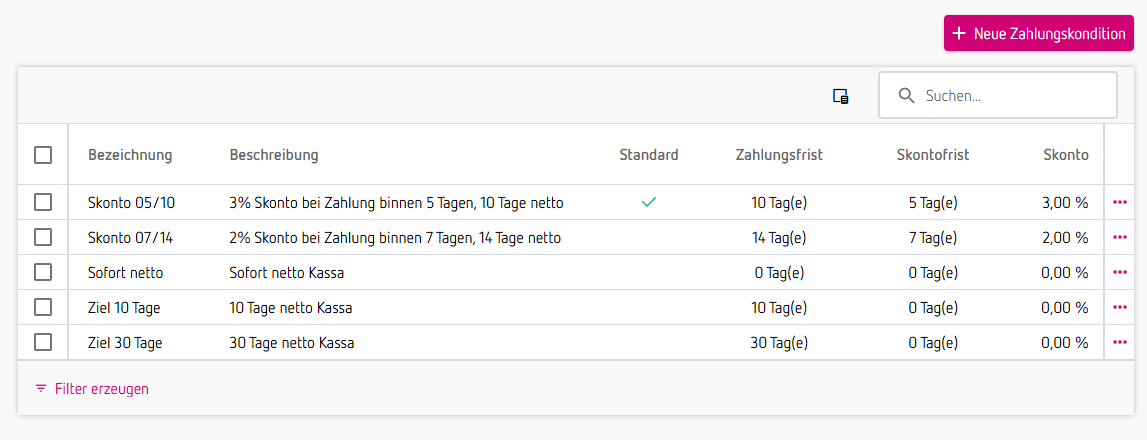The image size is (1147, 440).
Task: Sort by Bezeichnung column header
Action: (x=130, y=155)
